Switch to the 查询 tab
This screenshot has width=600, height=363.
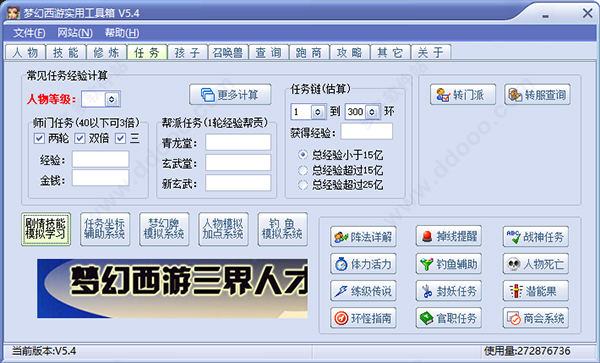[x=269, y=52]
